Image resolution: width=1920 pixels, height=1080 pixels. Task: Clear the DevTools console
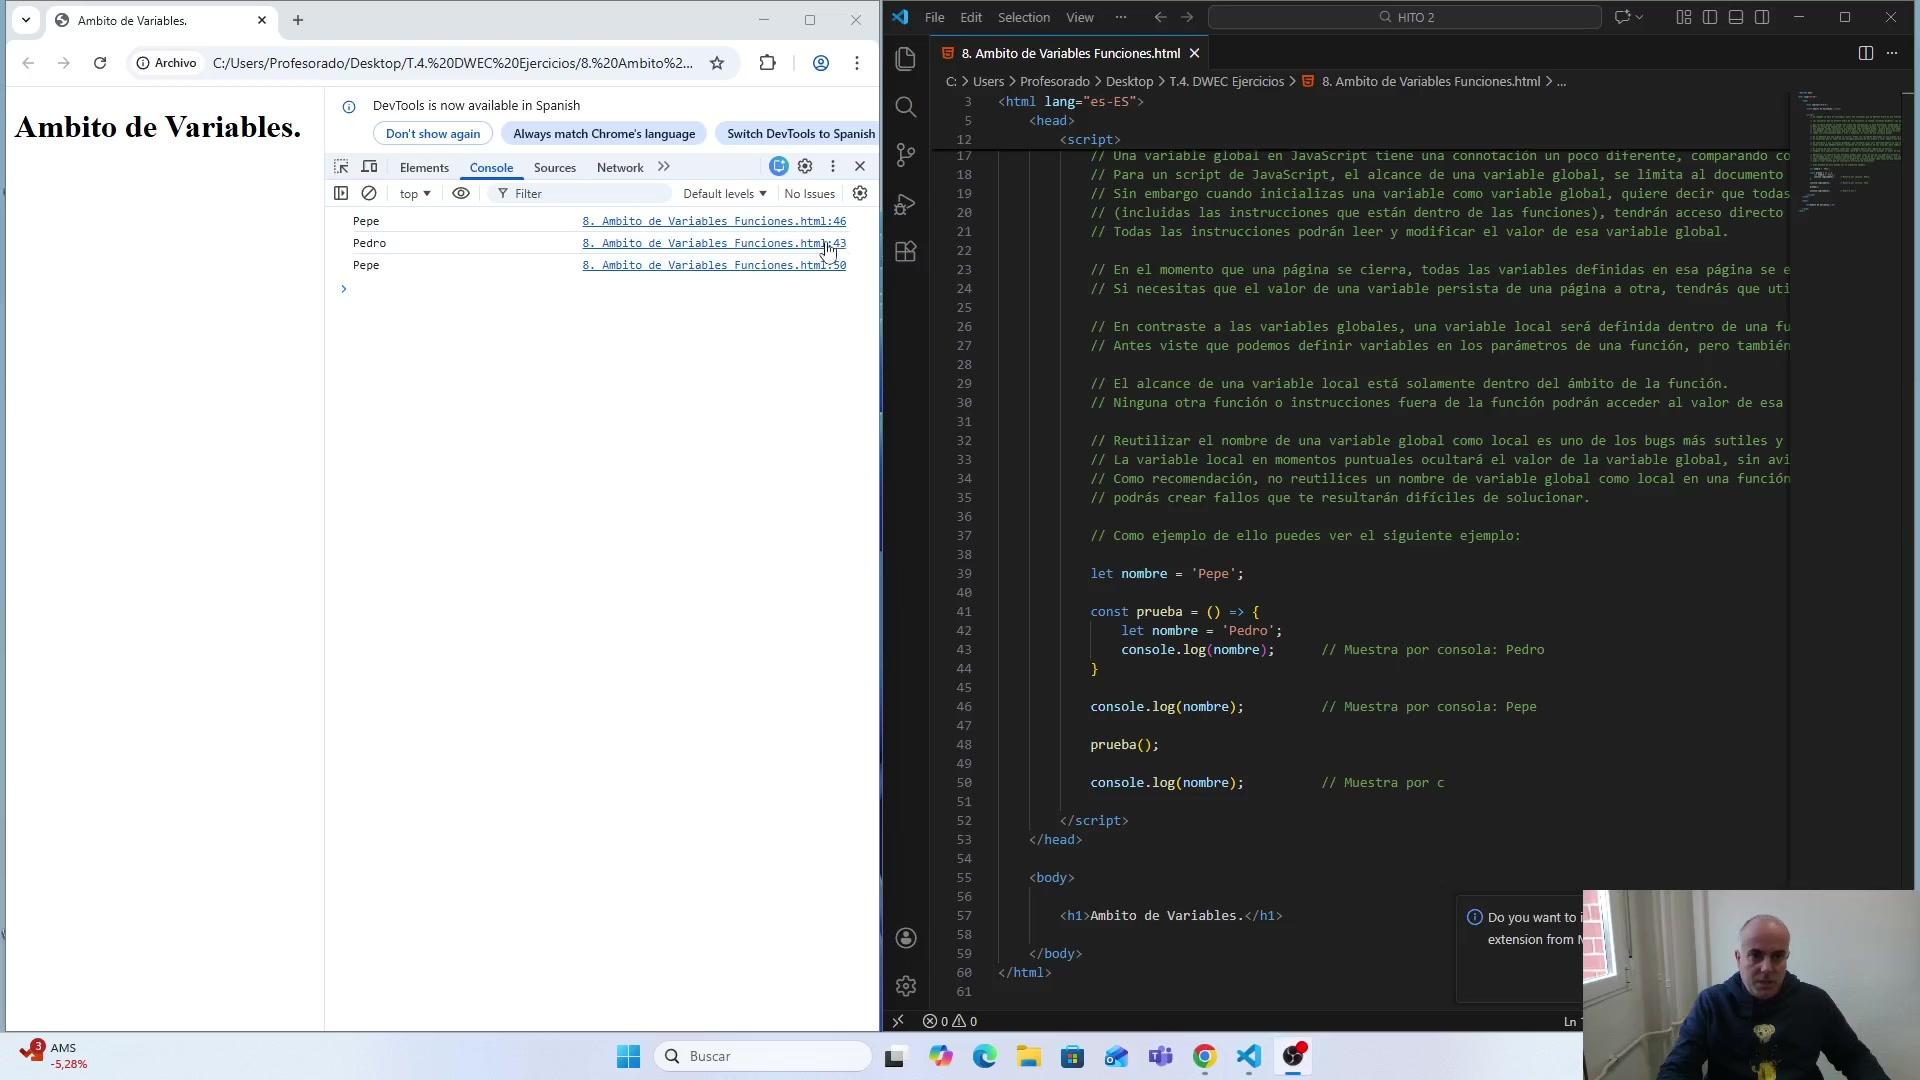point(369,193)
